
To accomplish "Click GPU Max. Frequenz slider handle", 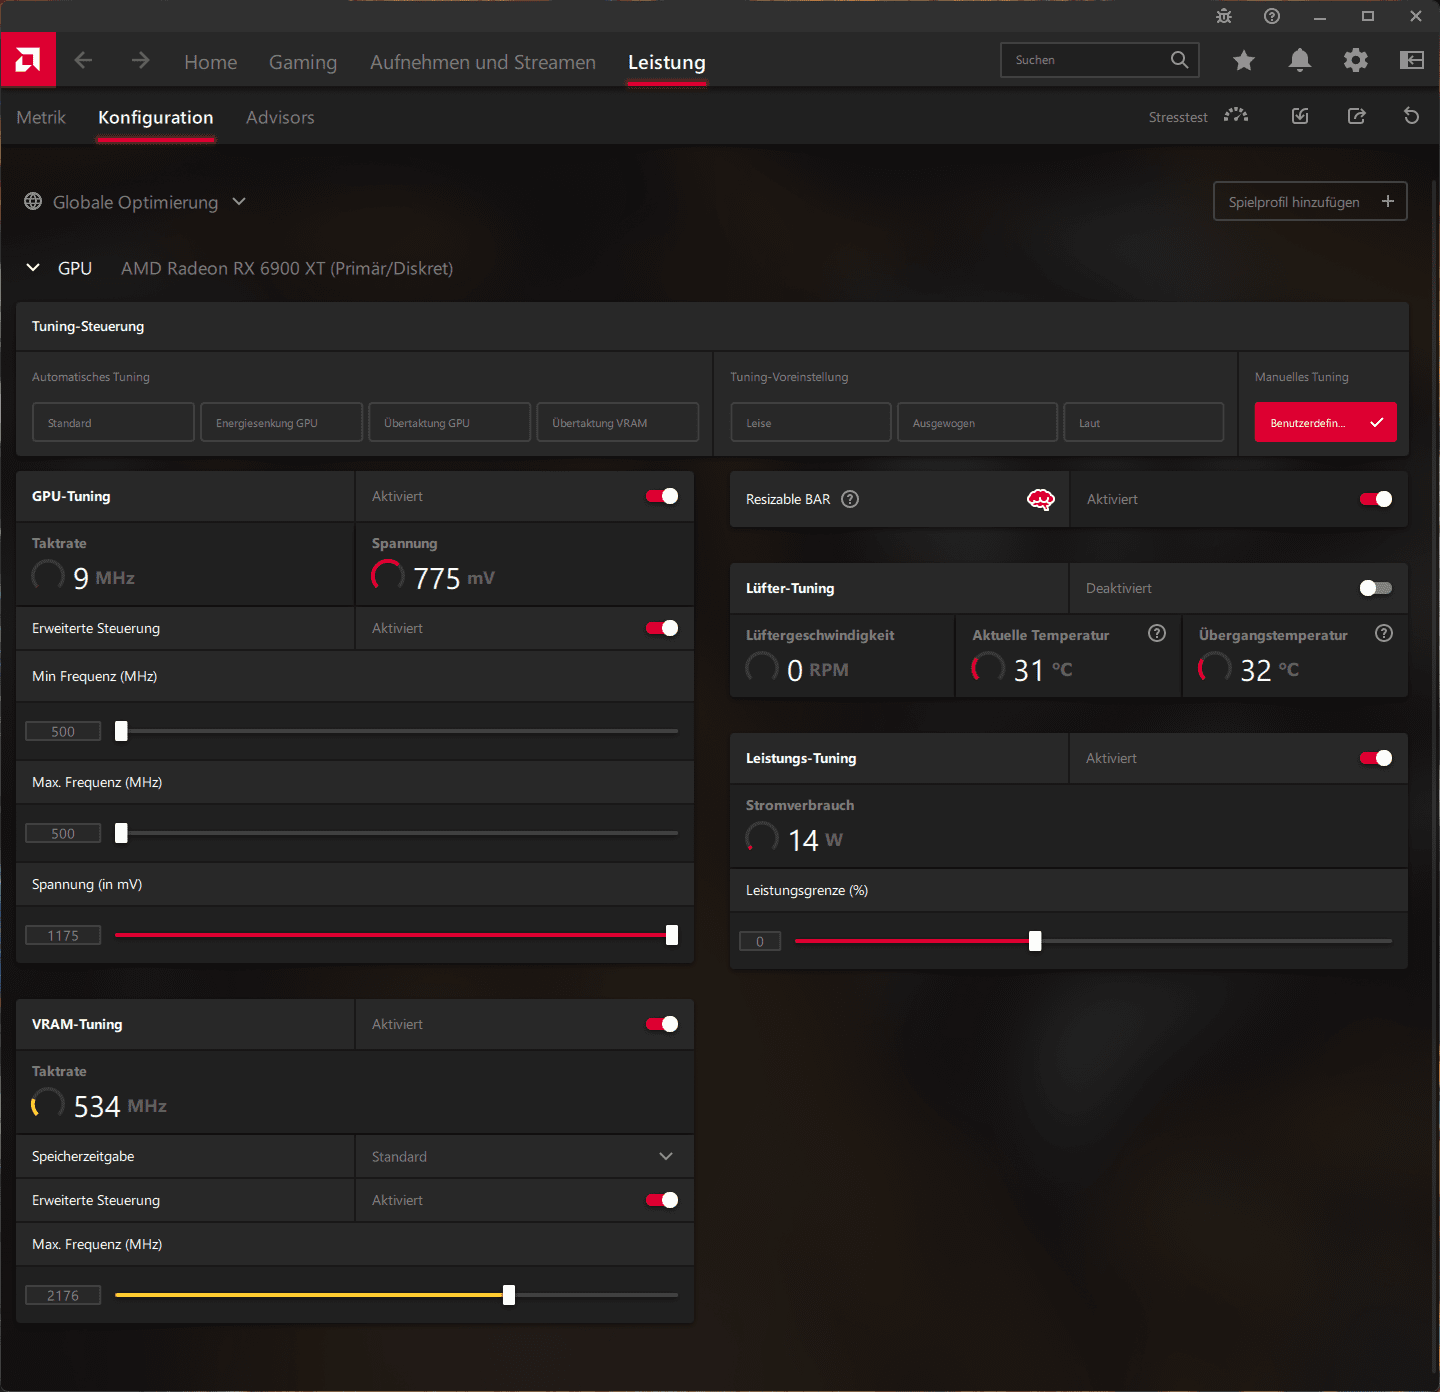I will [x=121, y=833].
